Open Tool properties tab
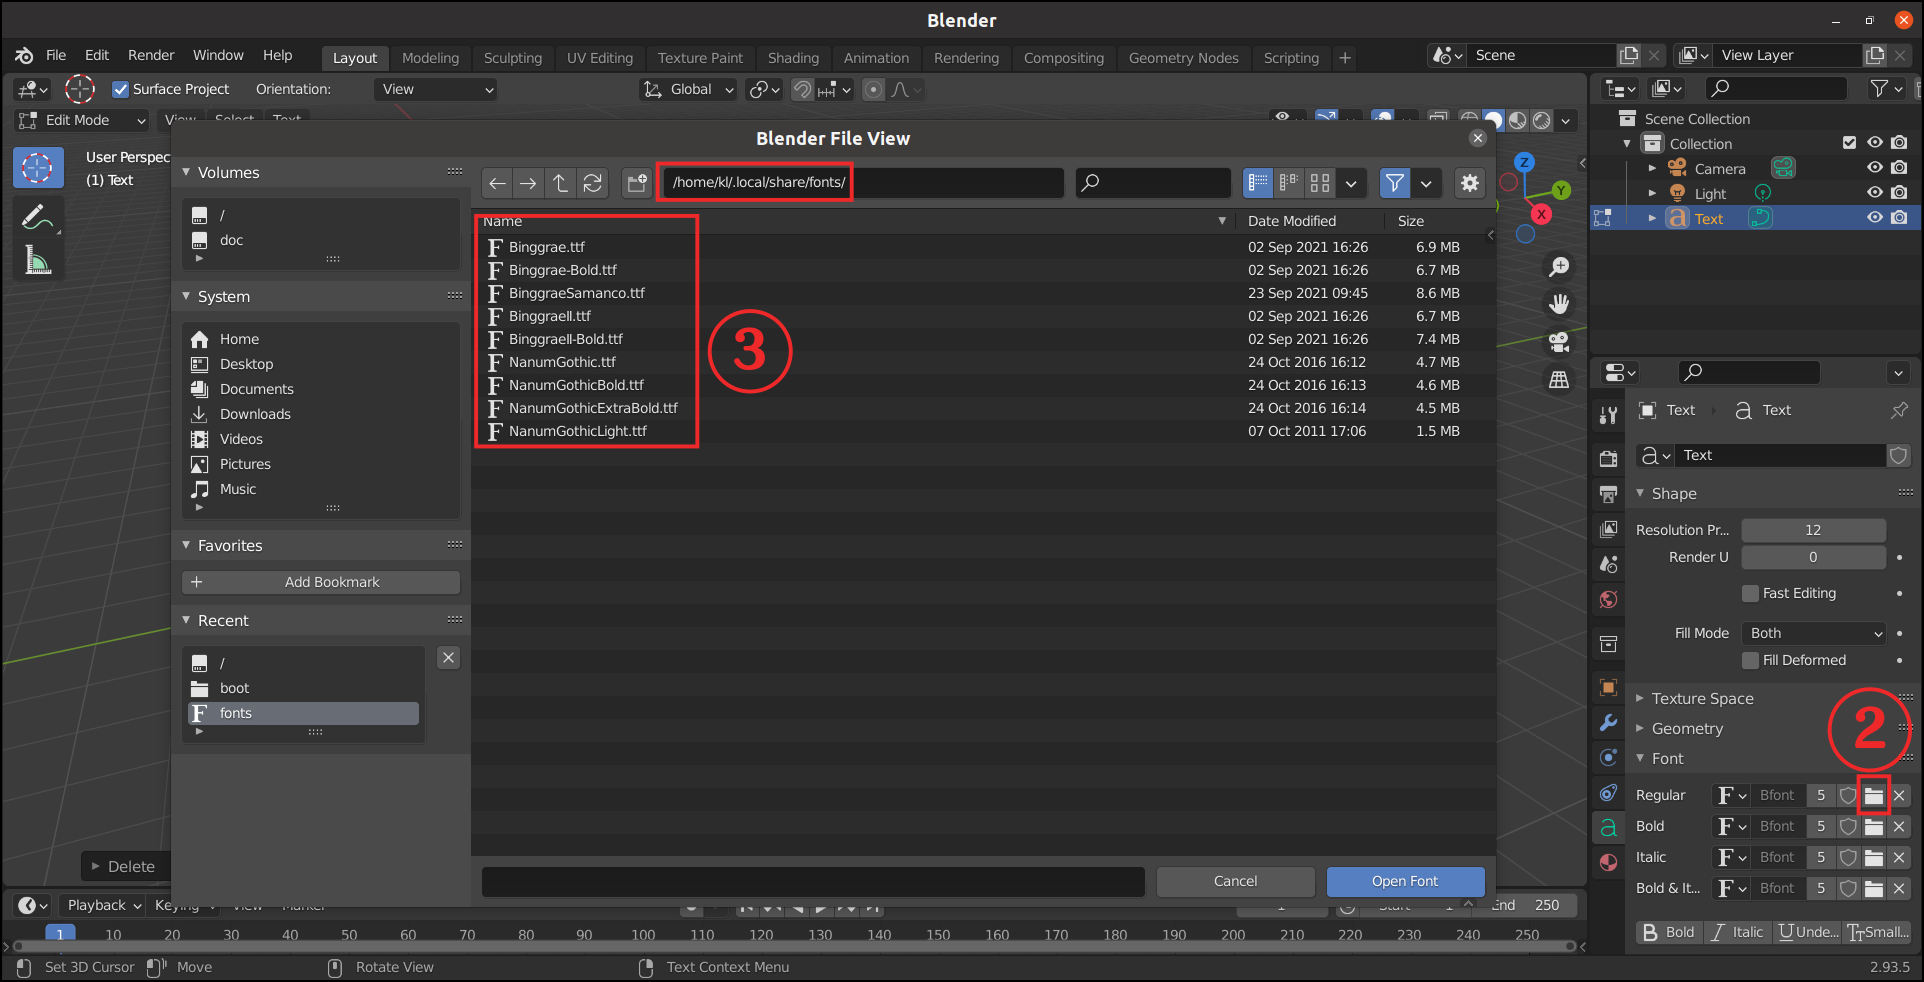This screenshot has width=1924, height=982. tap(1608, 416)
